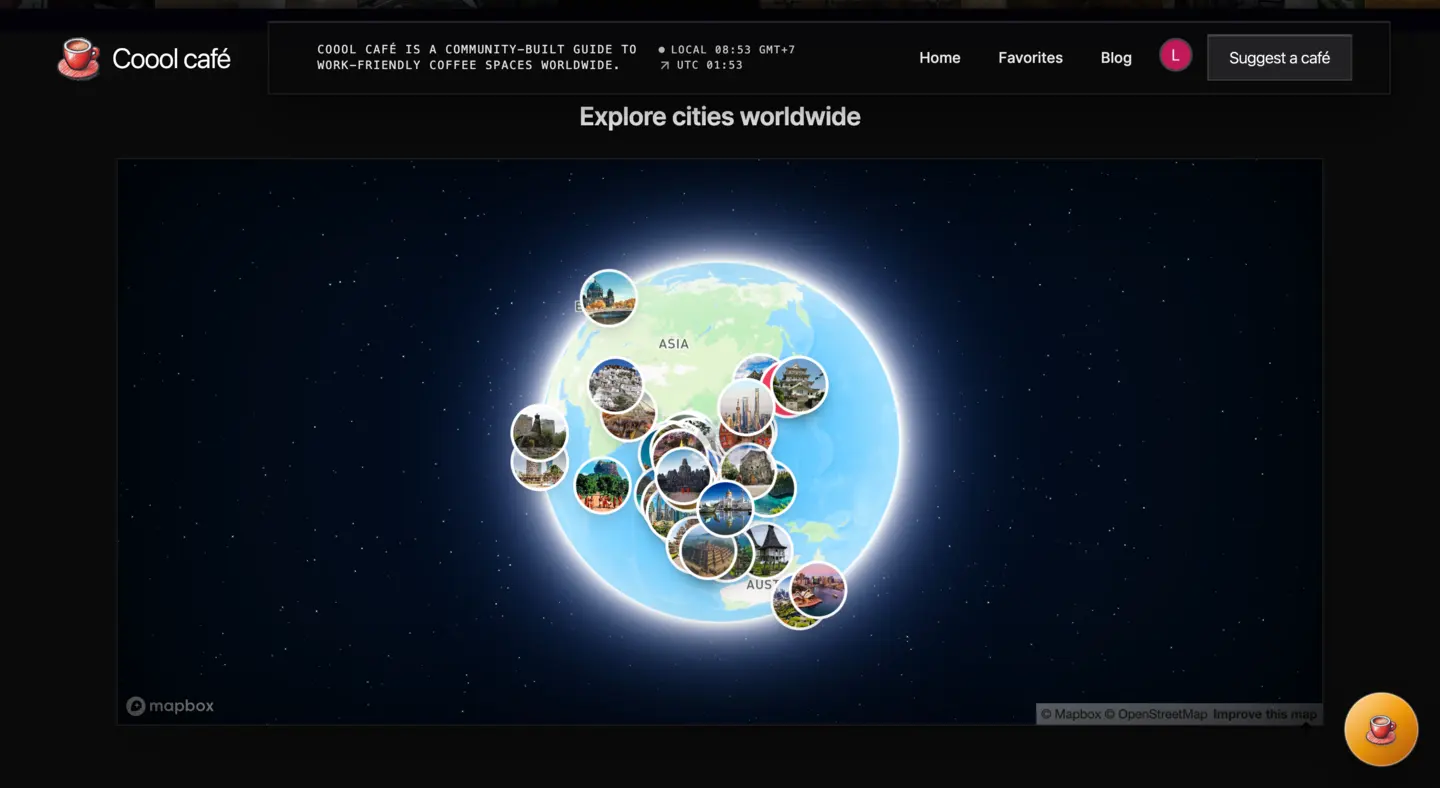This screenshot has width=1440, height=788.
Task: Open the user profile avatar labeled L
Action: click(x=1175, y=56)
